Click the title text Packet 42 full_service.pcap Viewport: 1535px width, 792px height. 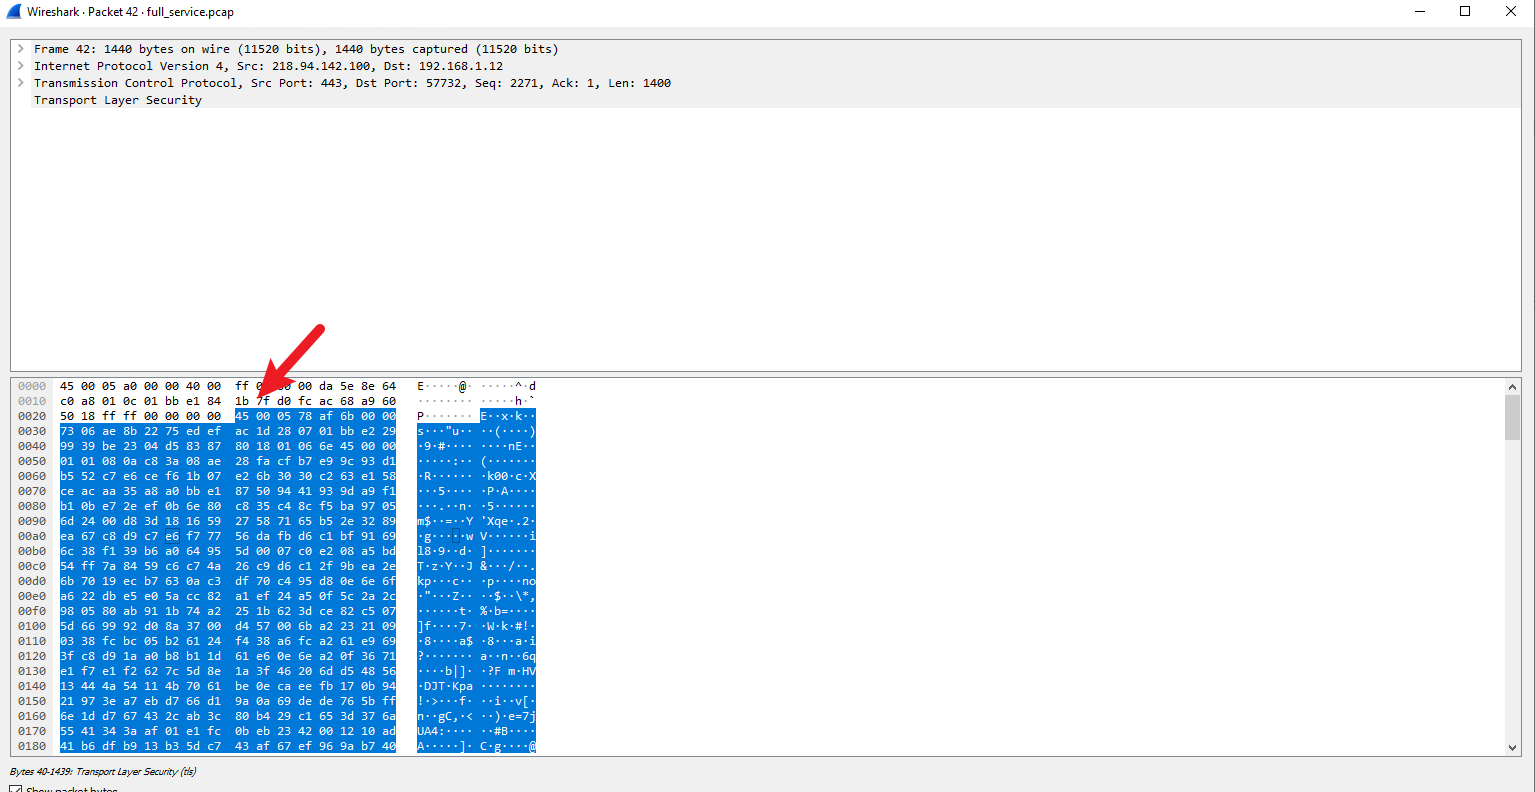tap(130, 12)
